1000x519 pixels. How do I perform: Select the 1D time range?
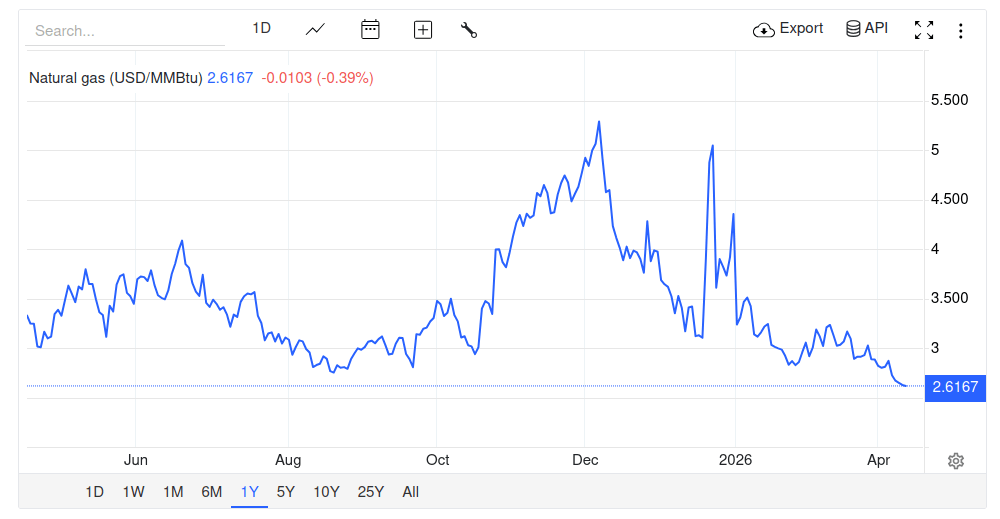94,492
